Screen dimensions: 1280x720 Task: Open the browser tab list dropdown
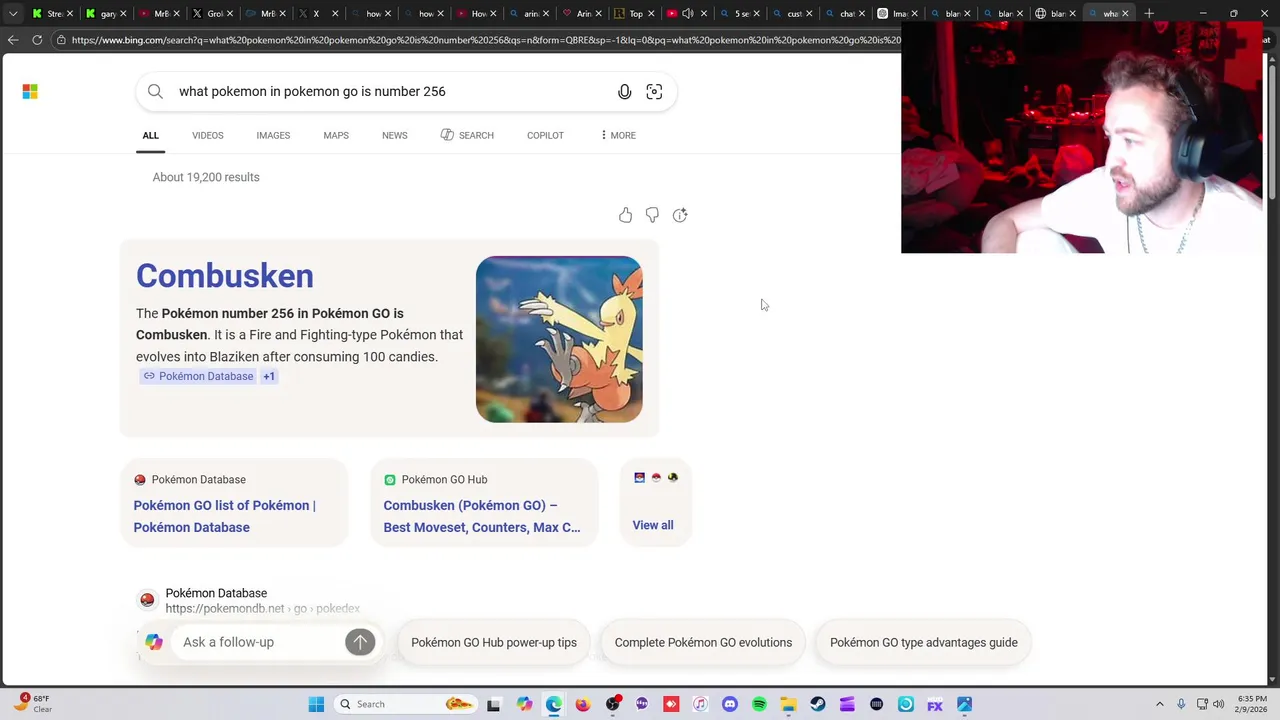(13, 14)
